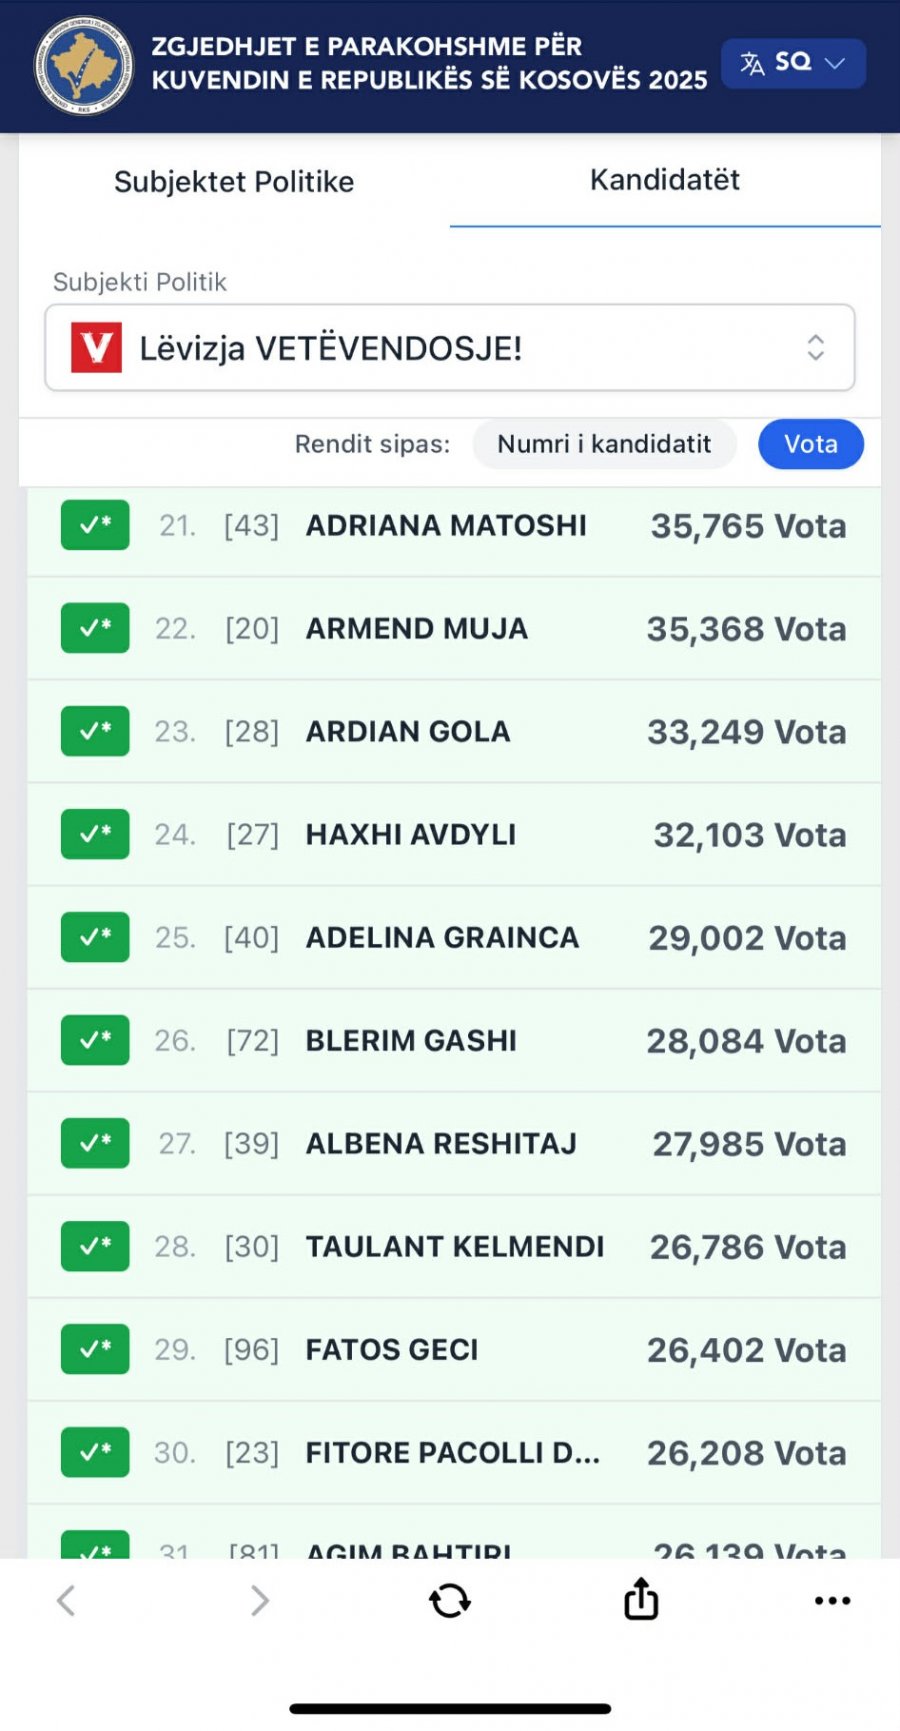Switch to the Subjektet Politike tab

(x=234, y=182)
